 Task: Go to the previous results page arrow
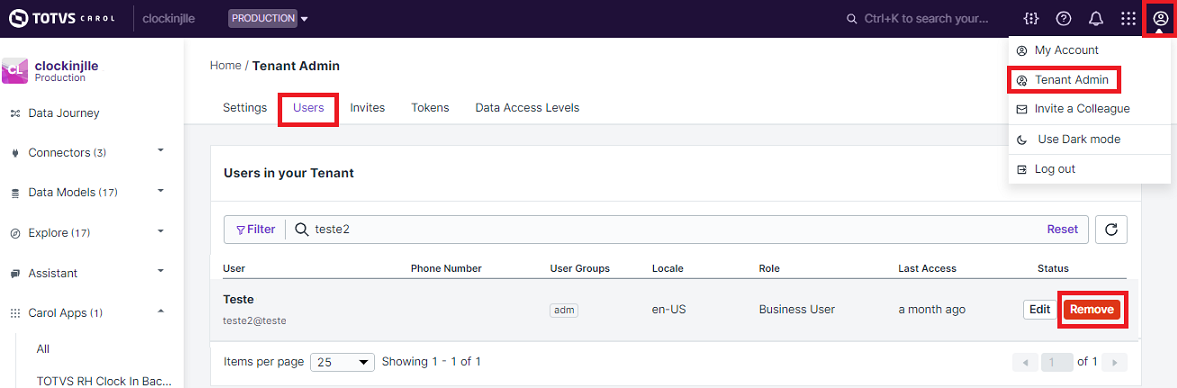pyautogui.click(x=1025, y=362)
